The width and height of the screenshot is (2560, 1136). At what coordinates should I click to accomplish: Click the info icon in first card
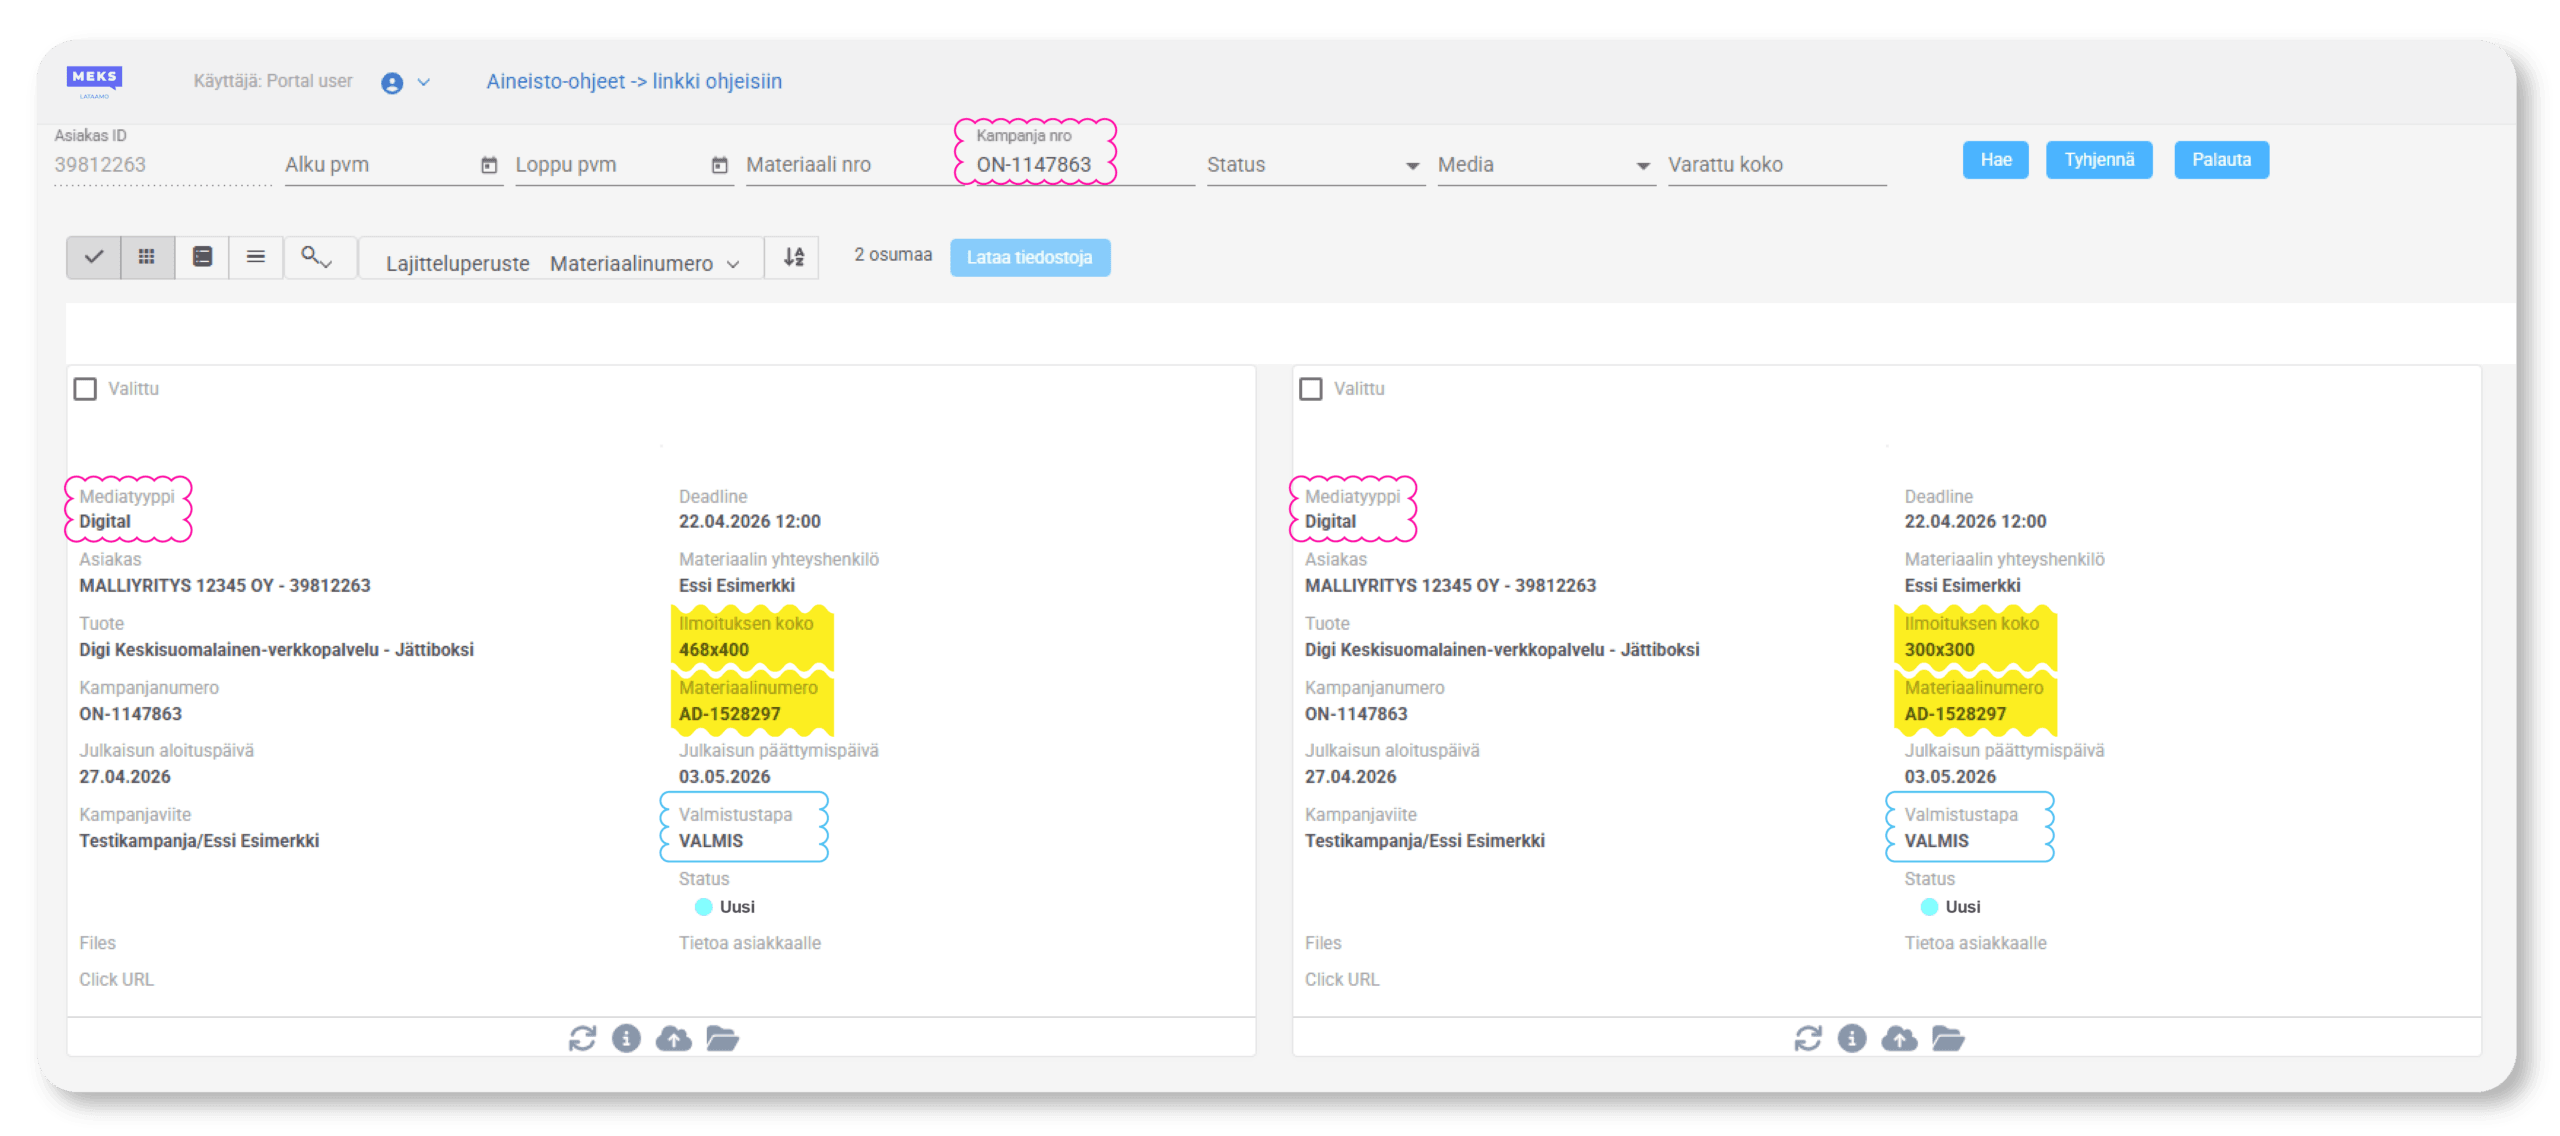click(626, 1038)
